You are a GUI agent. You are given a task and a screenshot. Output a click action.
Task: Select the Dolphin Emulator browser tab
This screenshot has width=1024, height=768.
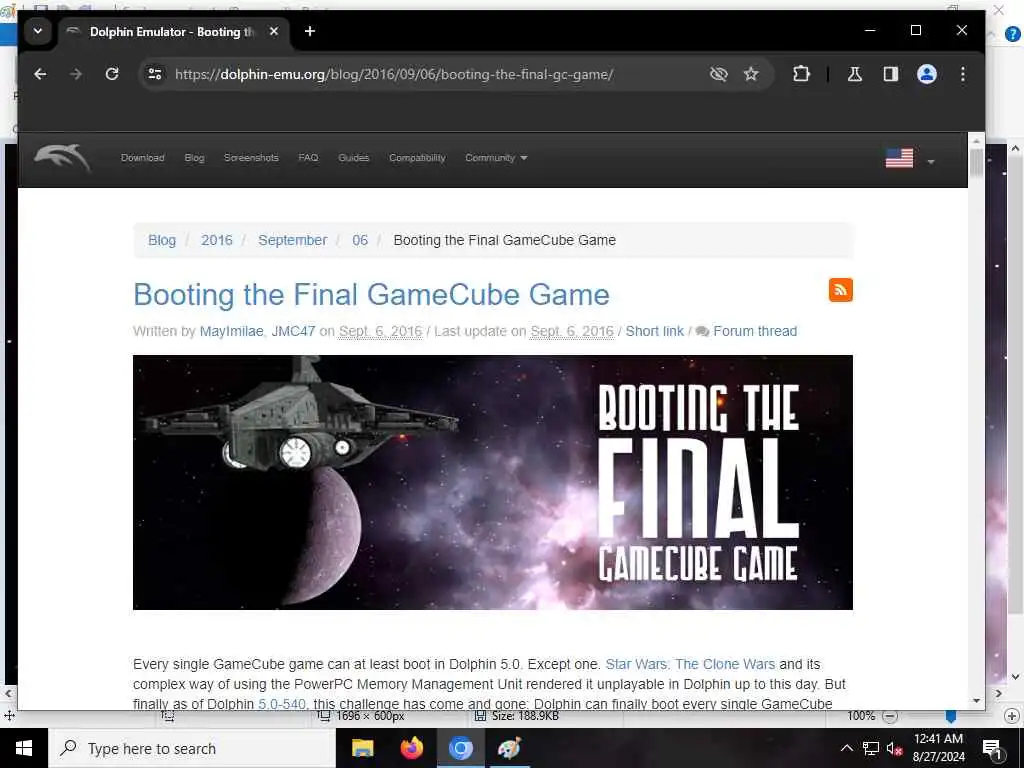tap(173, 32)
